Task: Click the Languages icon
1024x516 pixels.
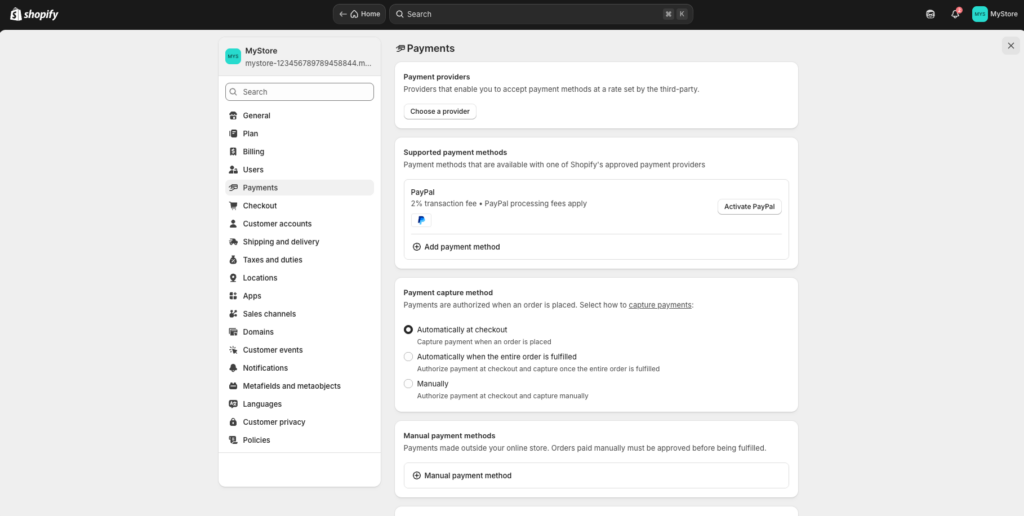Action: click(233, 404)
